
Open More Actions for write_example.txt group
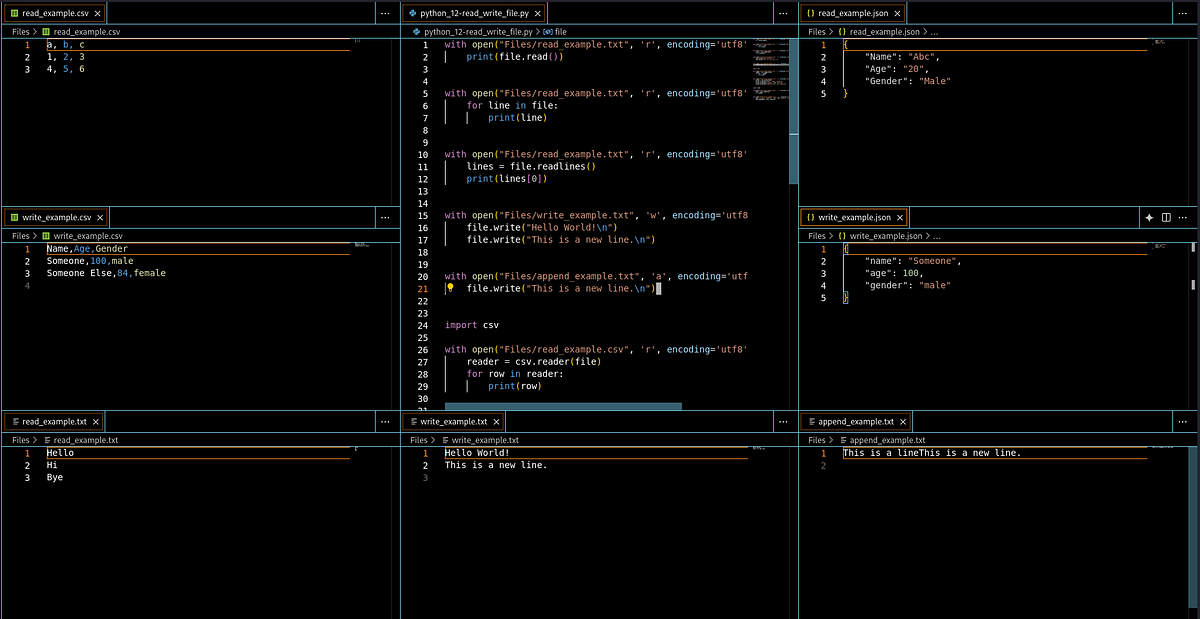click(783, 422)
